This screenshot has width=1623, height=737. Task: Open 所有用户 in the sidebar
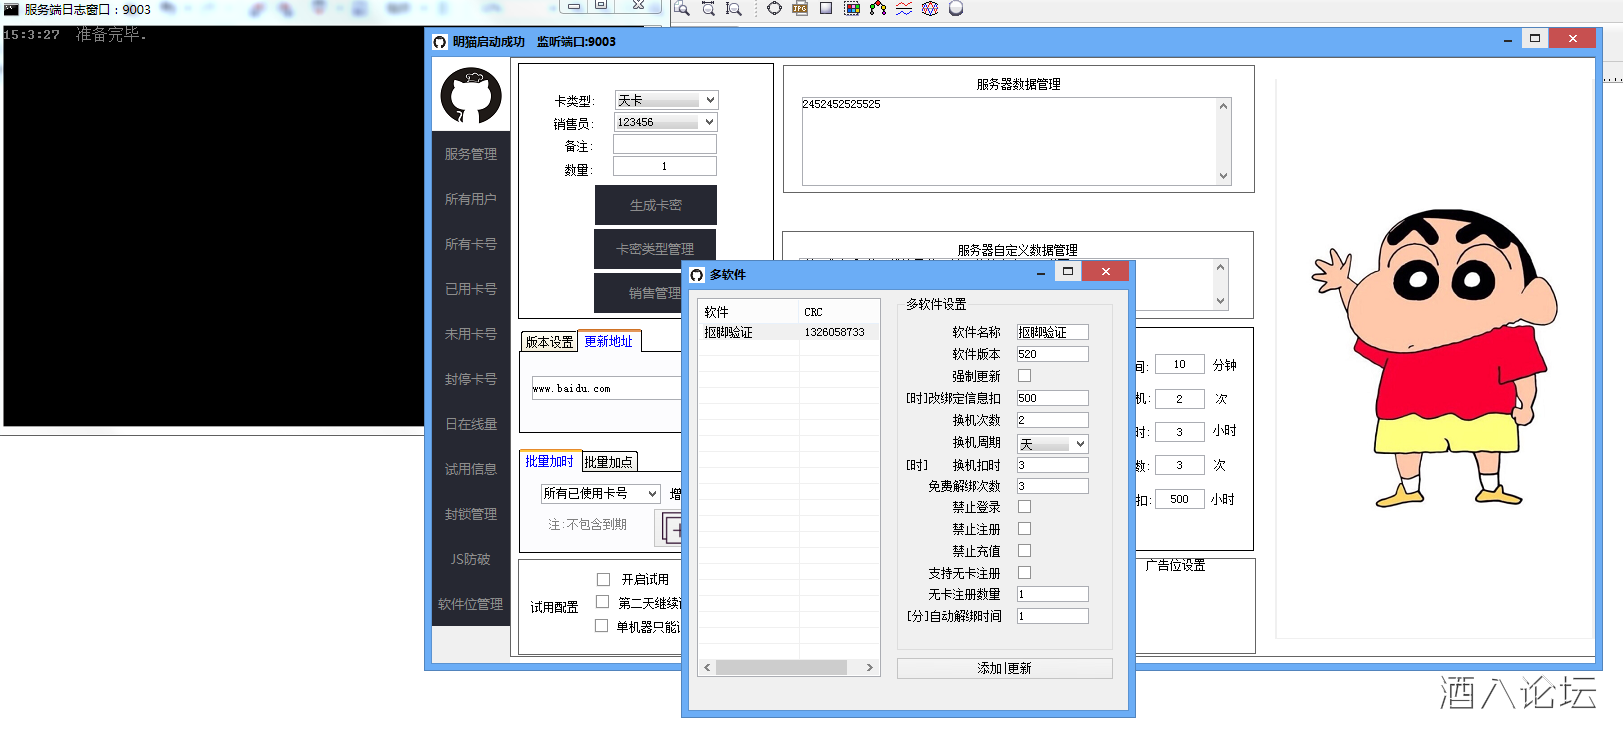click(471, 199)
